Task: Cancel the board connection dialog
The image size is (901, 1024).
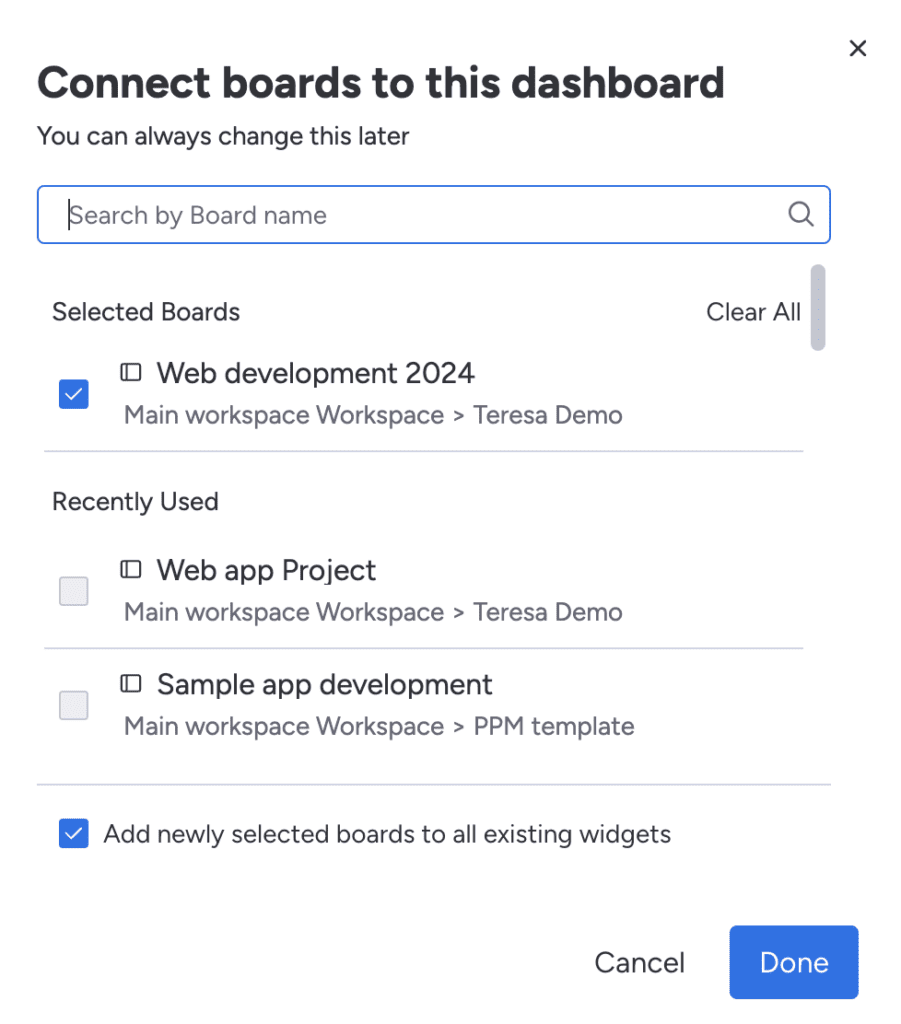Action: click(x=639, y=962)
